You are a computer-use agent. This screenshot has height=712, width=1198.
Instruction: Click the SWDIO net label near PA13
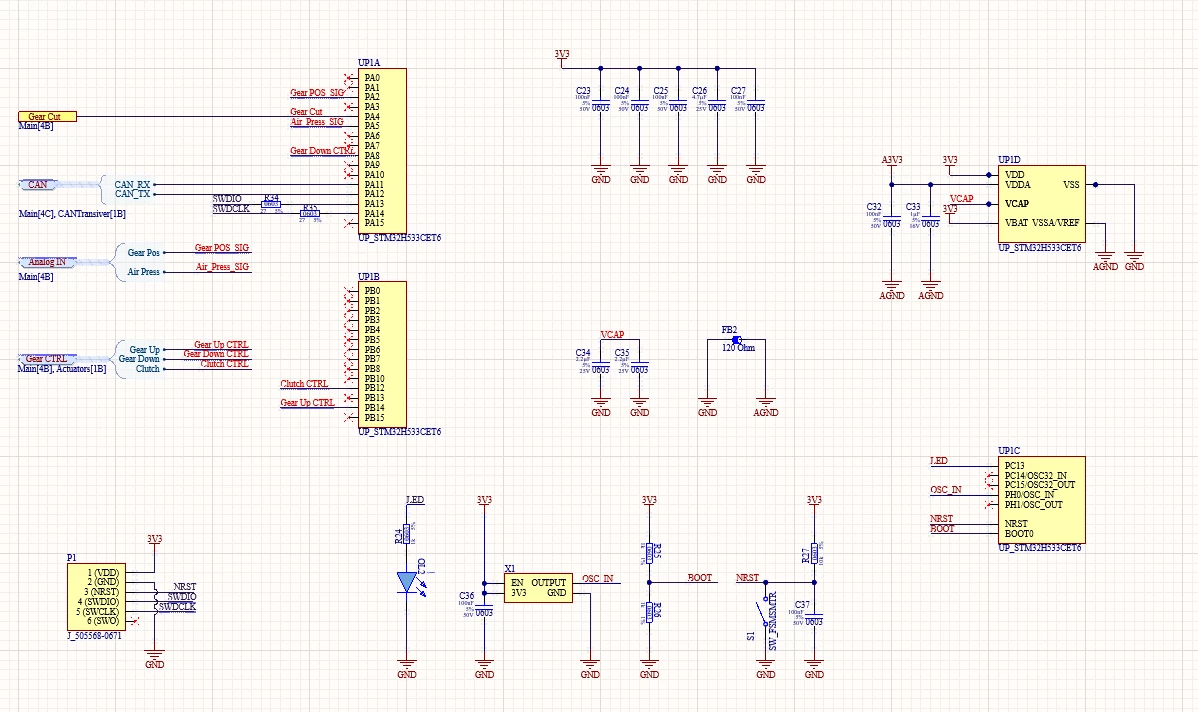pyautogui.click(x=227, y=199)
